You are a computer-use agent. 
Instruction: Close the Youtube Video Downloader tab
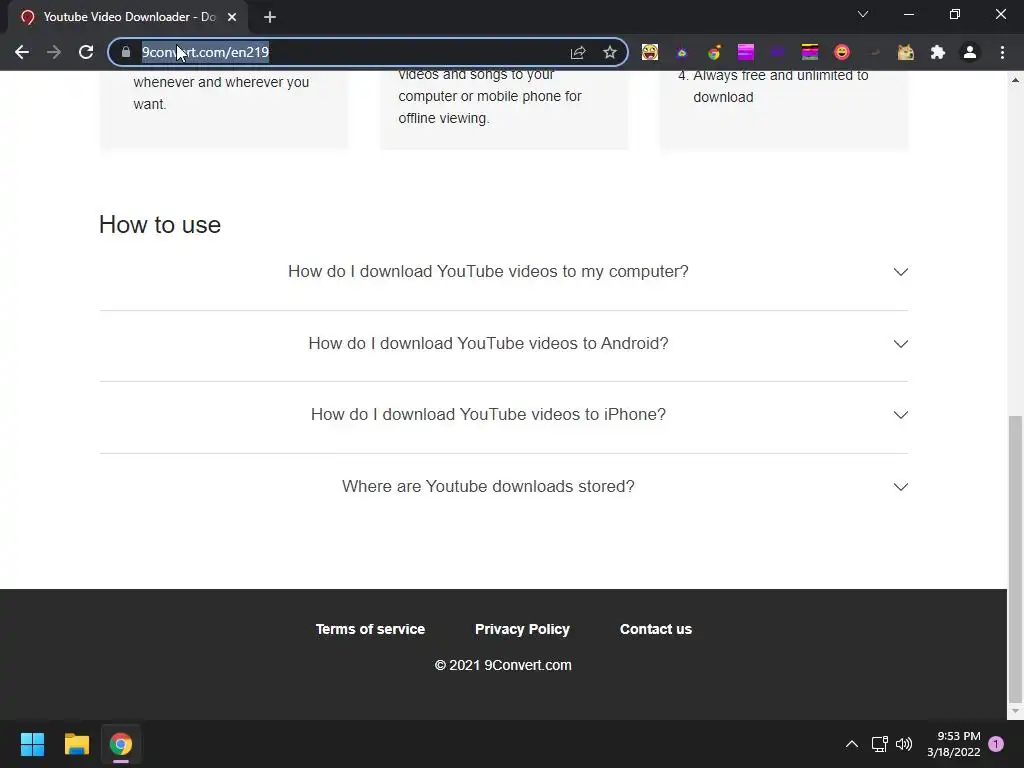click(232, 17)
